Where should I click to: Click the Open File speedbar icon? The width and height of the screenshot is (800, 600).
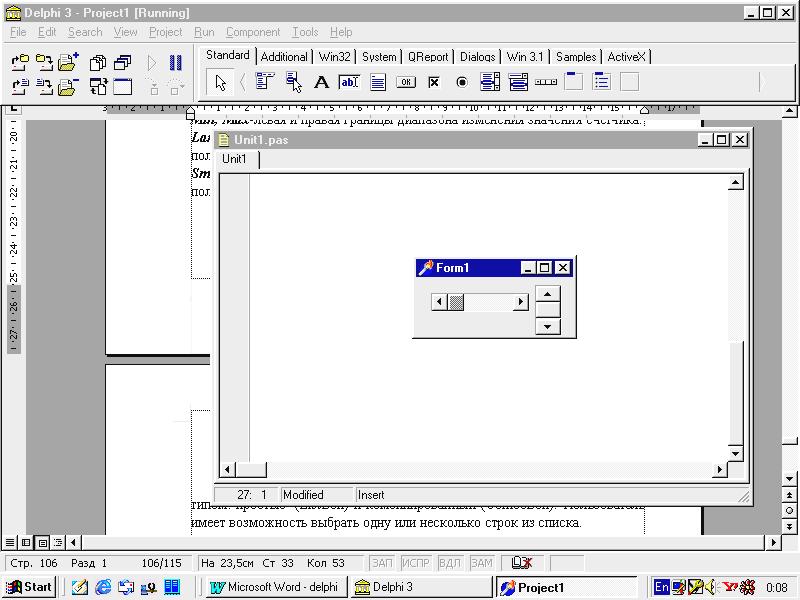click(x=20, y=87)
